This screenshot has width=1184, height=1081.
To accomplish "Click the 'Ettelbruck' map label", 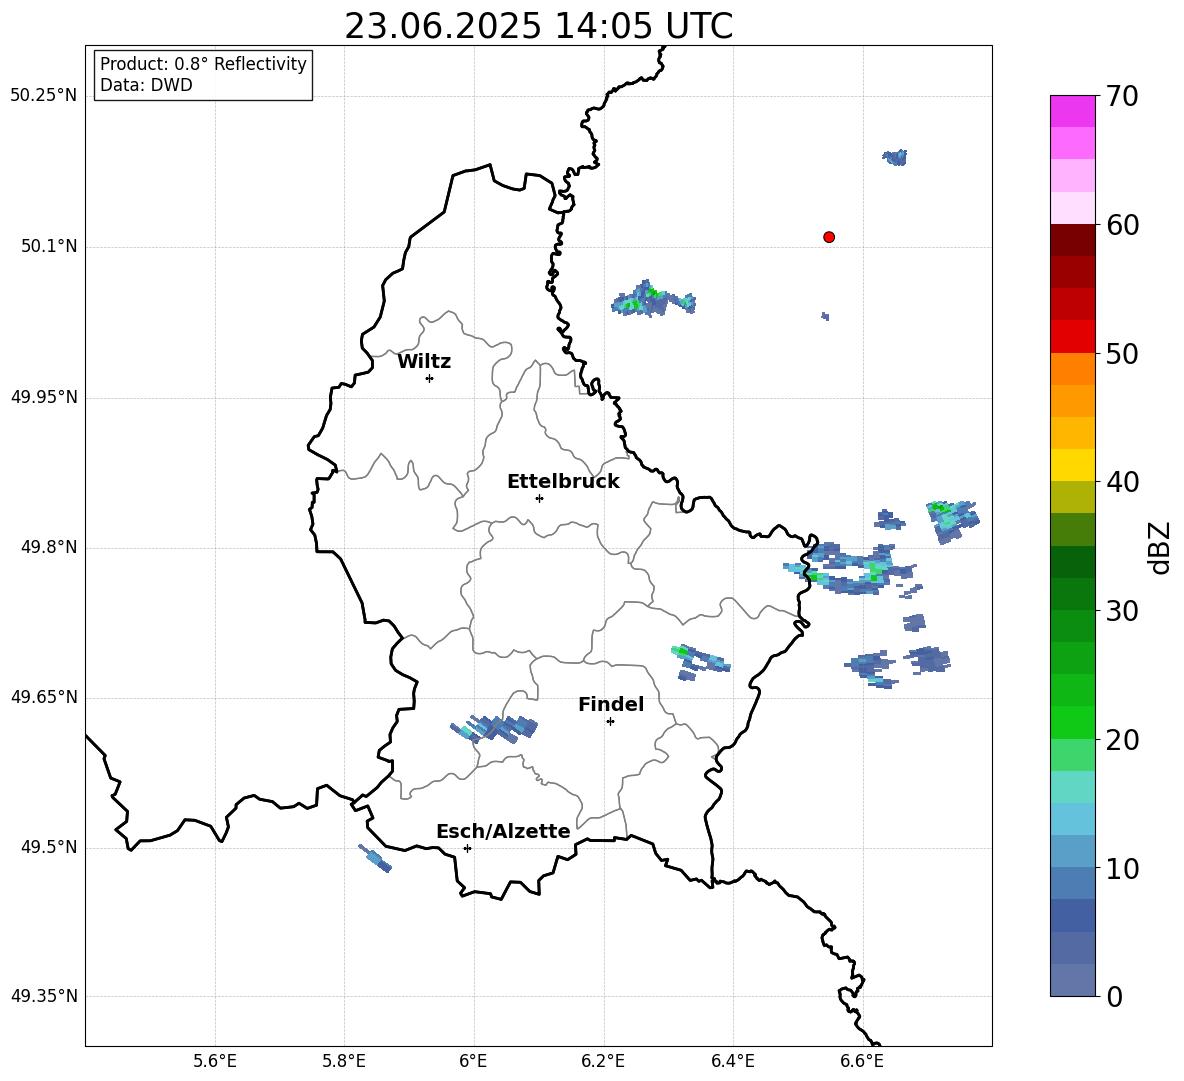I will point(563,482).
